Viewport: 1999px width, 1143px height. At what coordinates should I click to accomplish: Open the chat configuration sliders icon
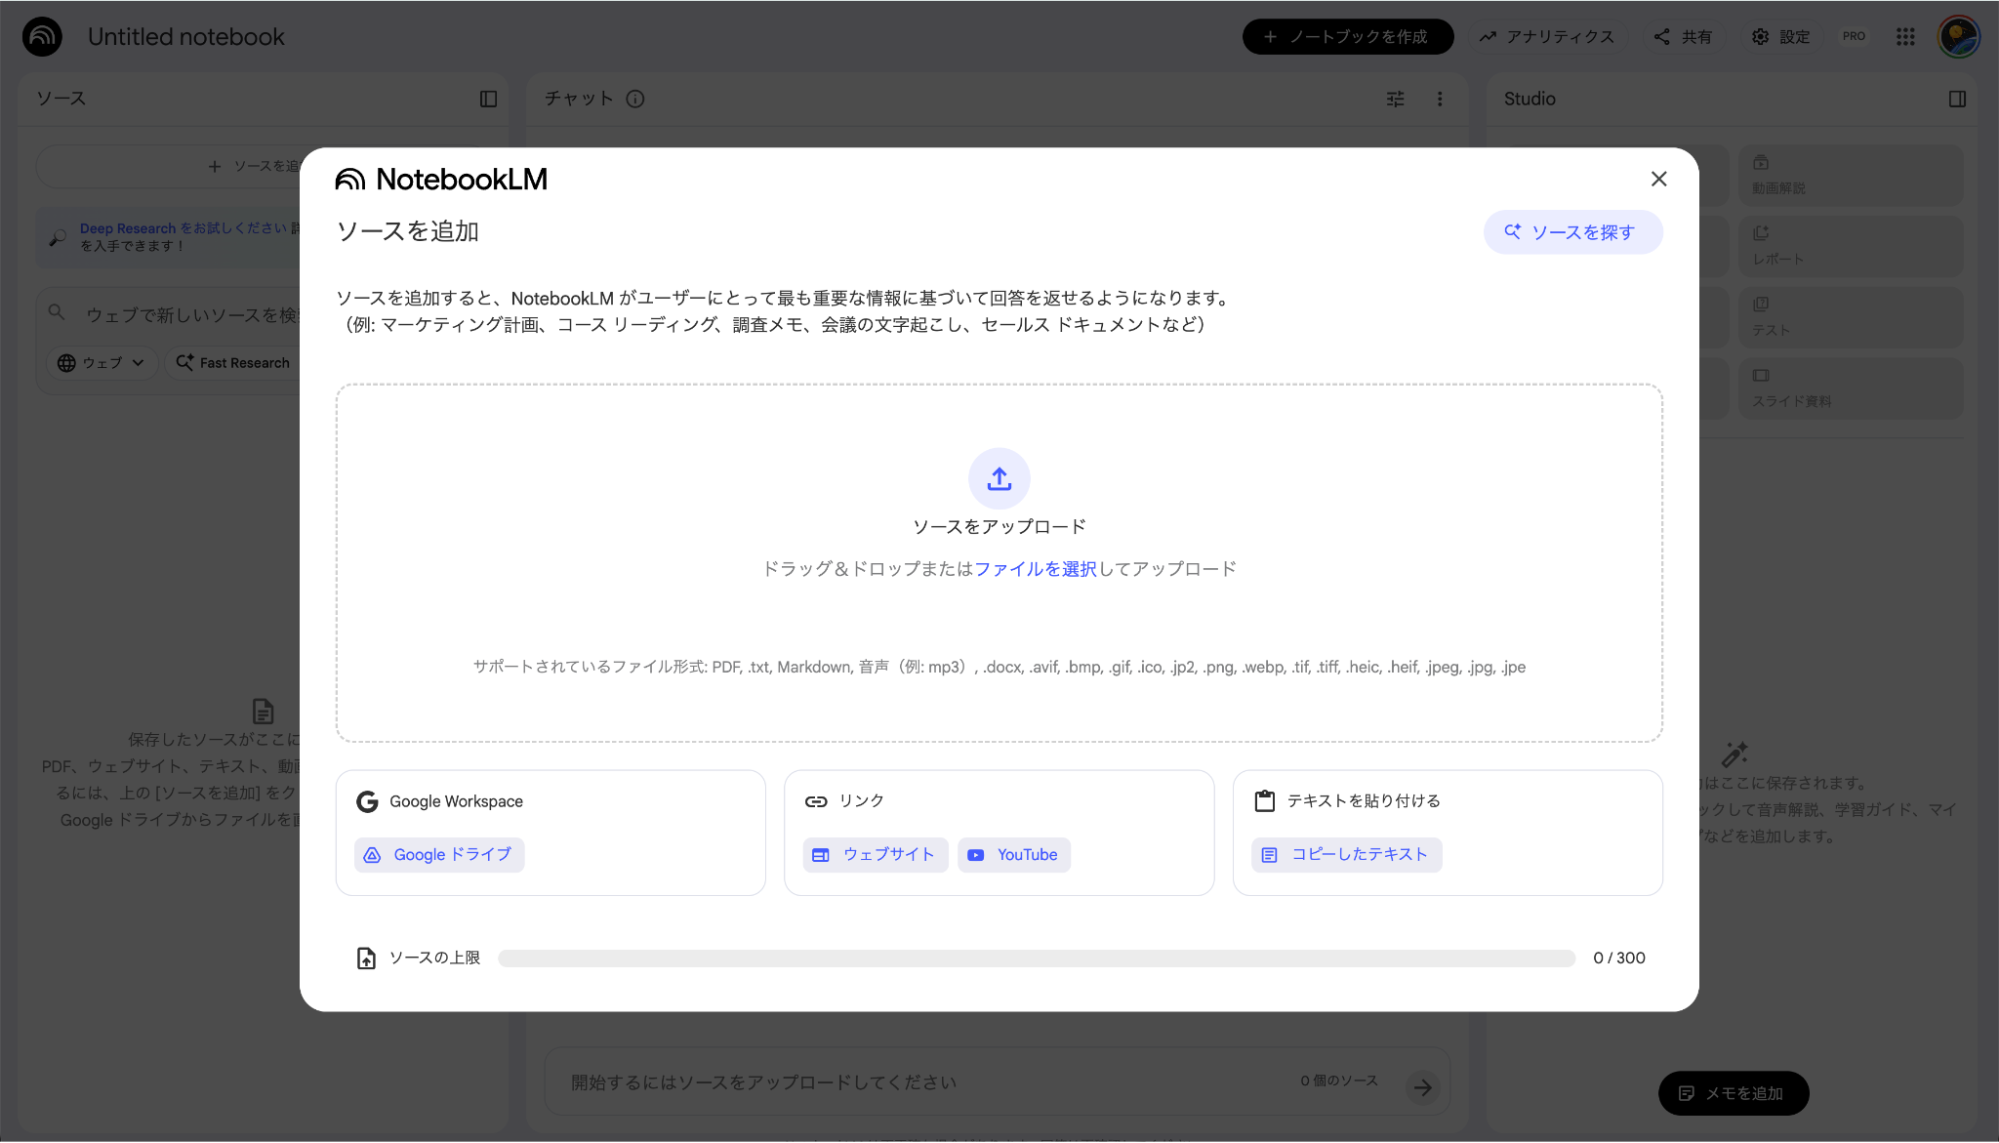[x=1394, y=98]
